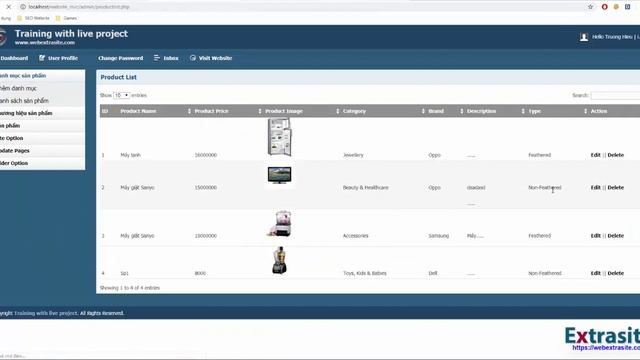
Task: Click the browser address bar
Action: click(302, 7)
